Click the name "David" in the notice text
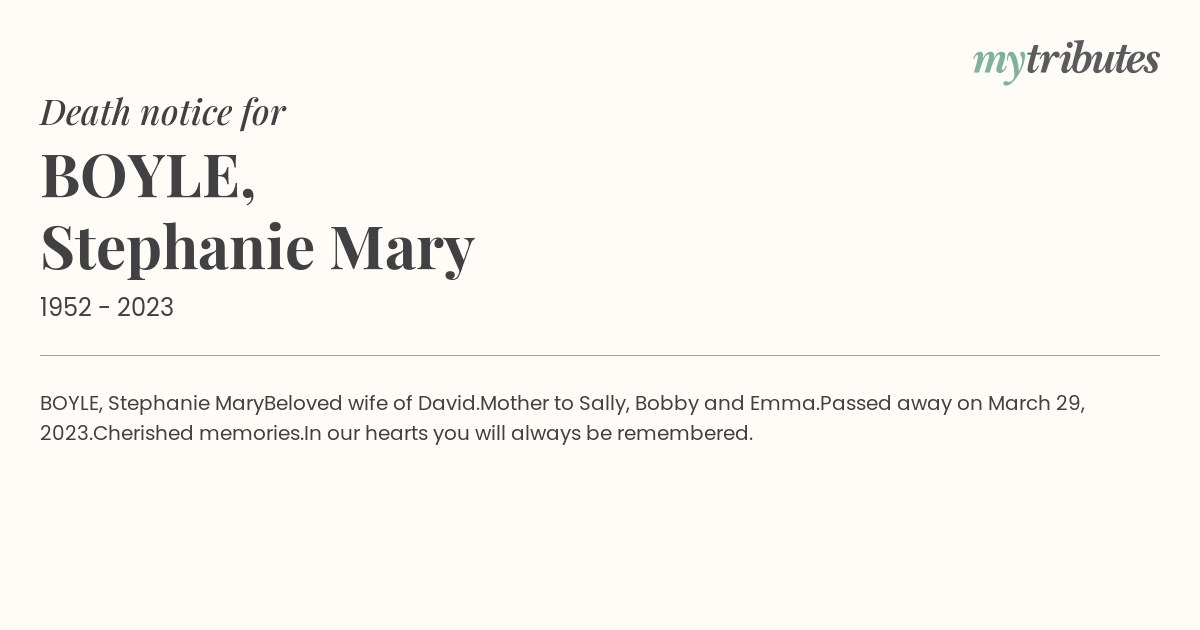 pos(446,404)
